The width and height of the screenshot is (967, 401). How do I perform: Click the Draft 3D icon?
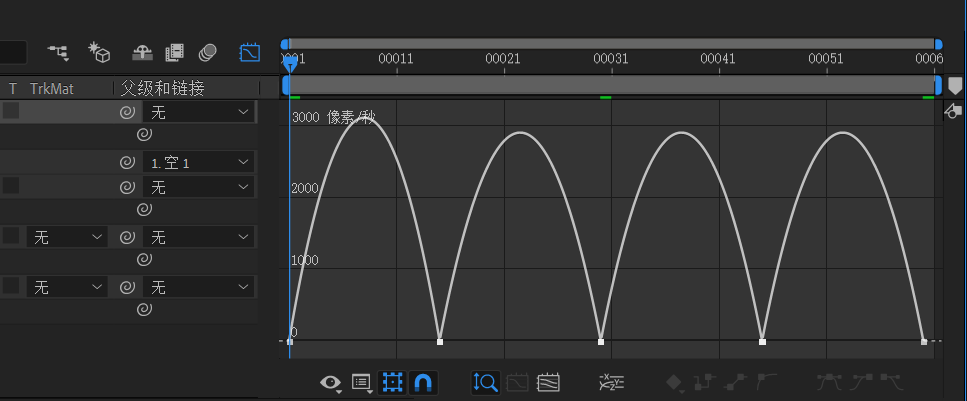tap(99, 51)
